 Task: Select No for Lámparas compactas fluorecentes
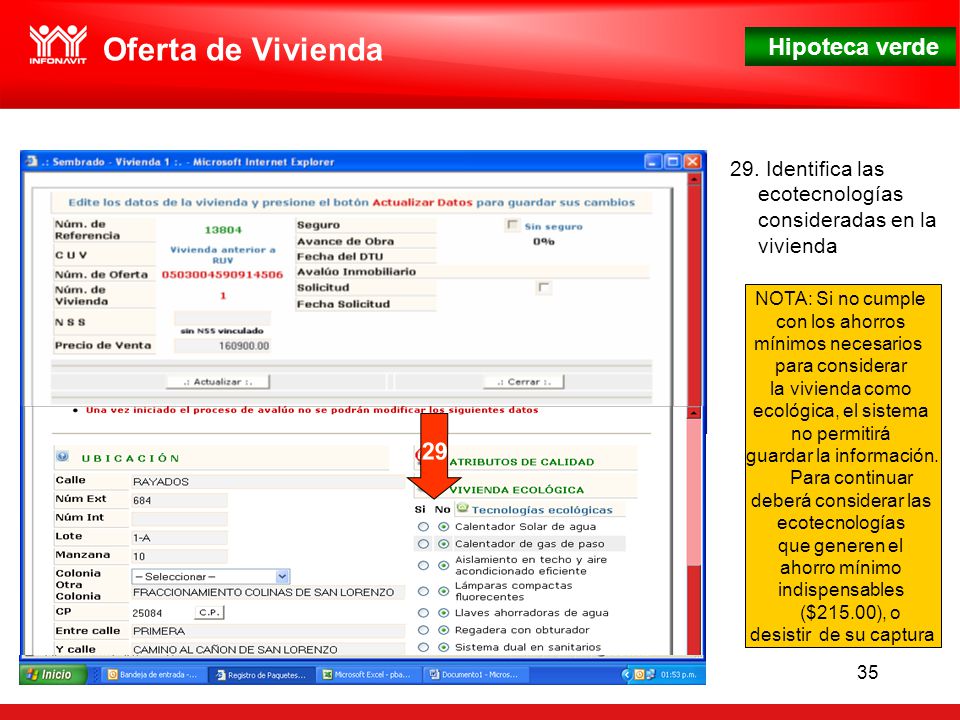pos(443,591)
